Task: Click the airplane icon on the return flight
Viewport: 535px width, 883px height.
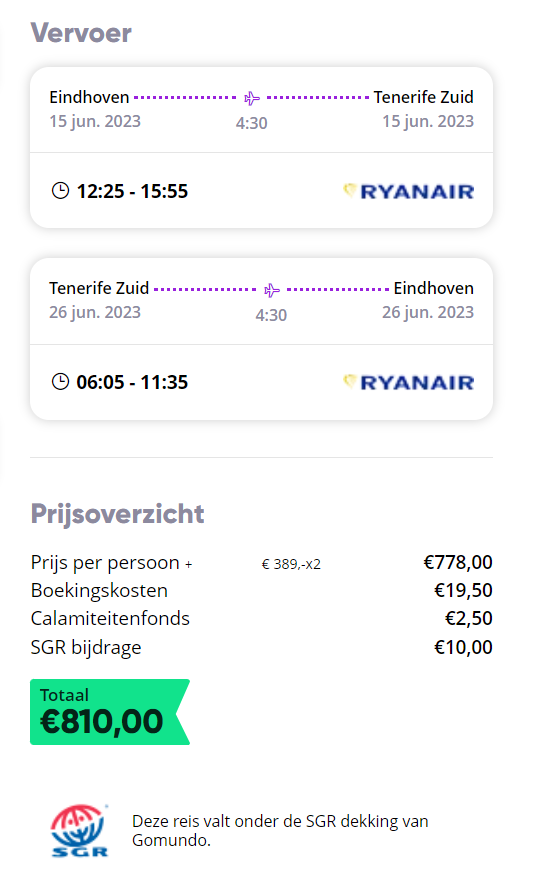Action: point(272,290)
